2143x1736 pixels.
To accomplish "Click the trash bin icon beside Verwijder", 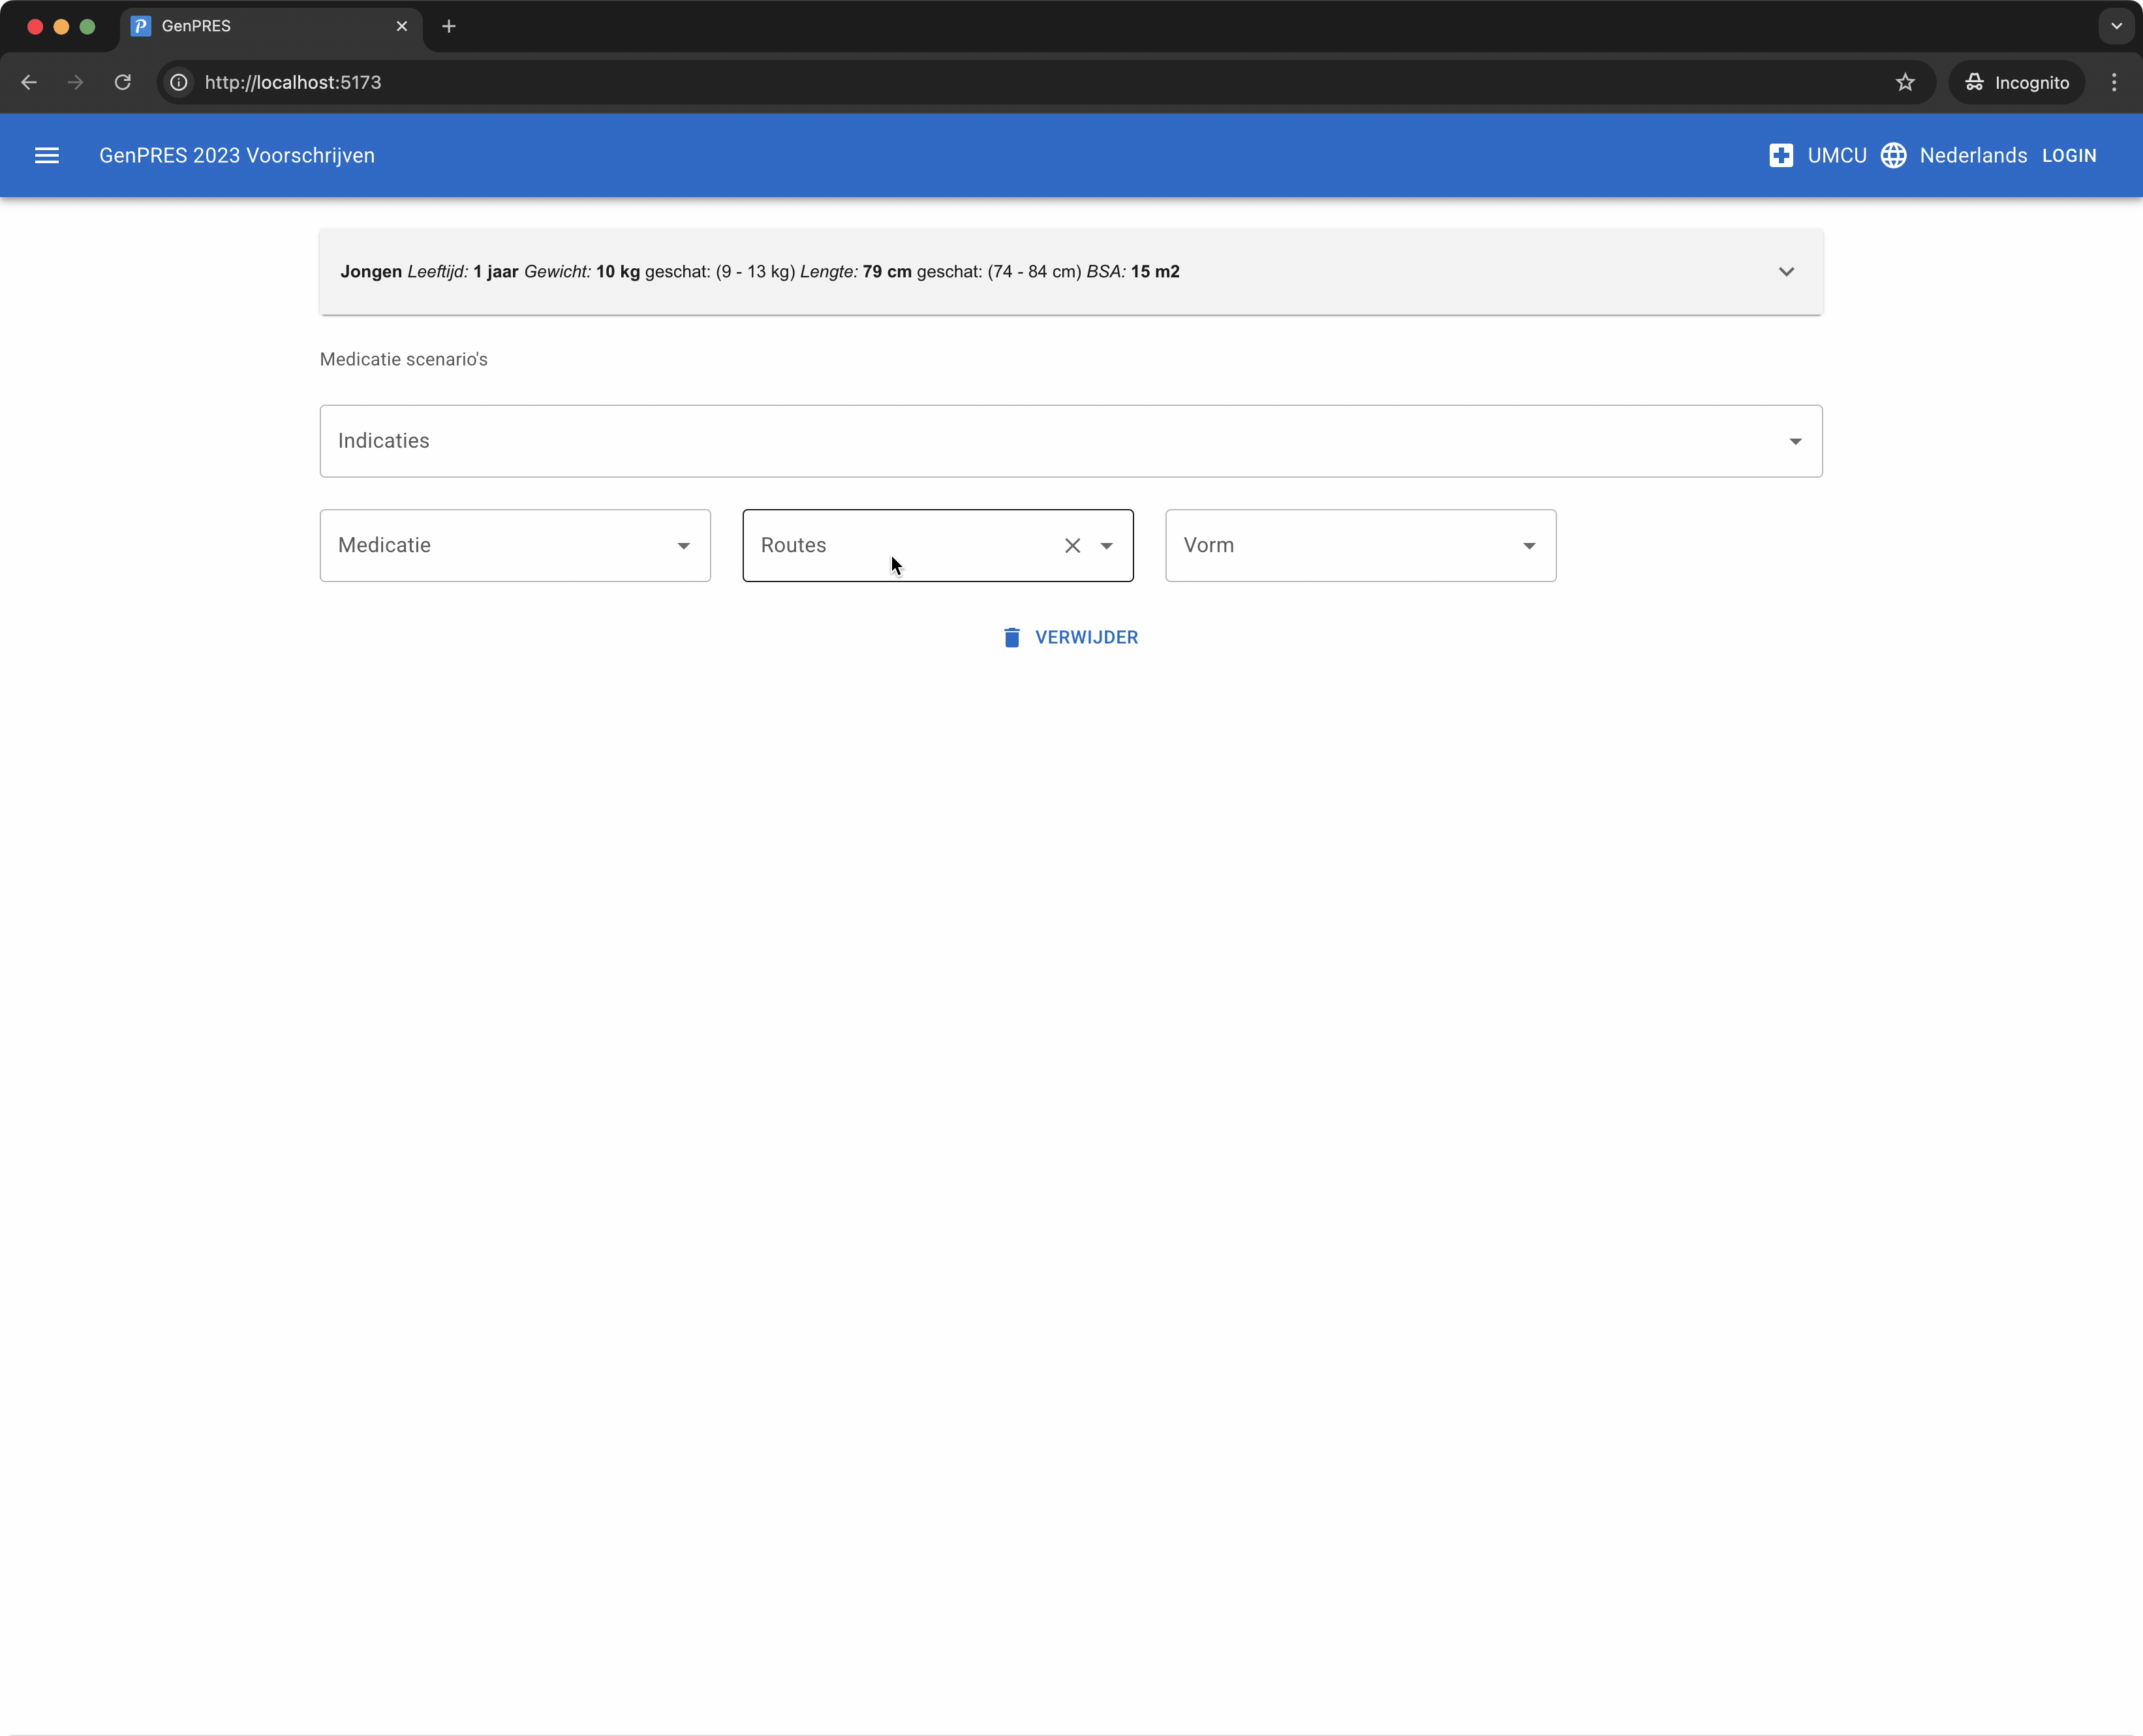I will pos(1012,637).
